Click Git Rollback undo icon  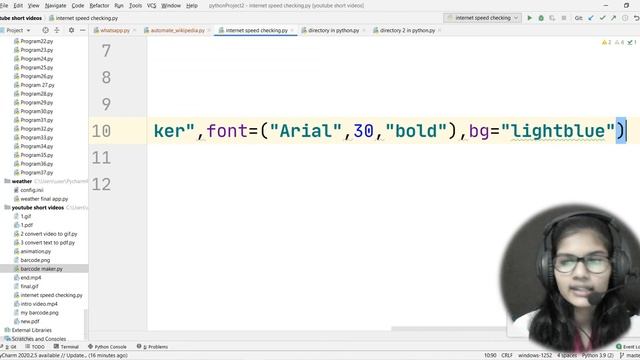tap(636, 18)
